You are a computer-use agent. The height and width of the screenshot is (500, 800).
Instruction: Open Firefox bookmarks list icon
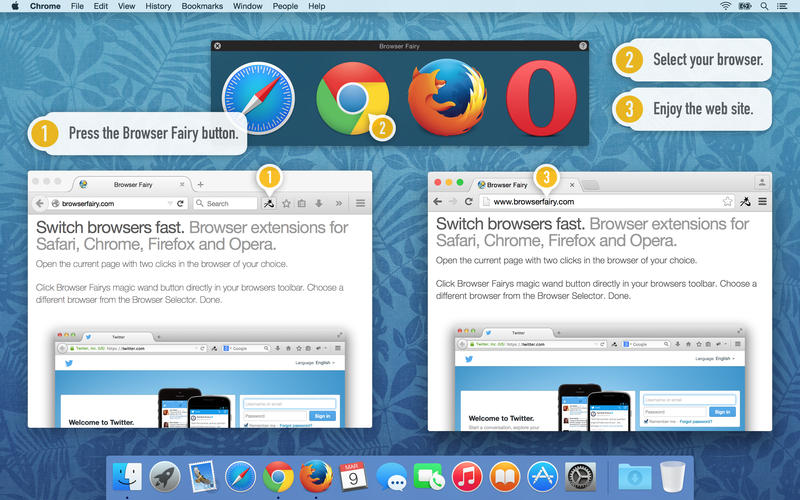click(x=302, y=203)
